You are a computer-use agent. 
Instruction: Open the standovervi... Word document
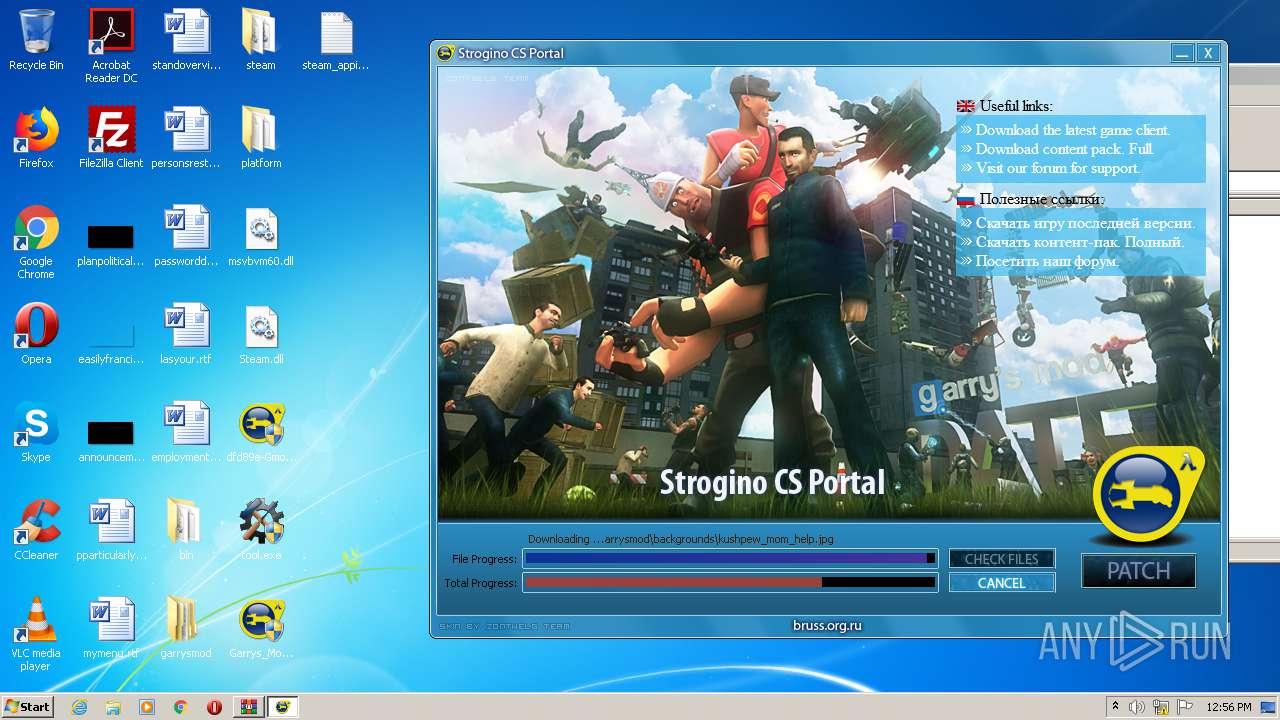click(186, 40)
